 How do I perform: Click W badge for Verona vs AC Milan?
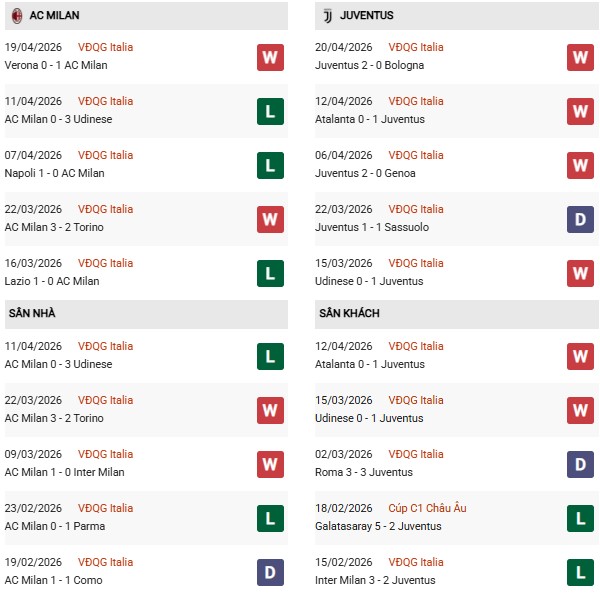[270, 57]
